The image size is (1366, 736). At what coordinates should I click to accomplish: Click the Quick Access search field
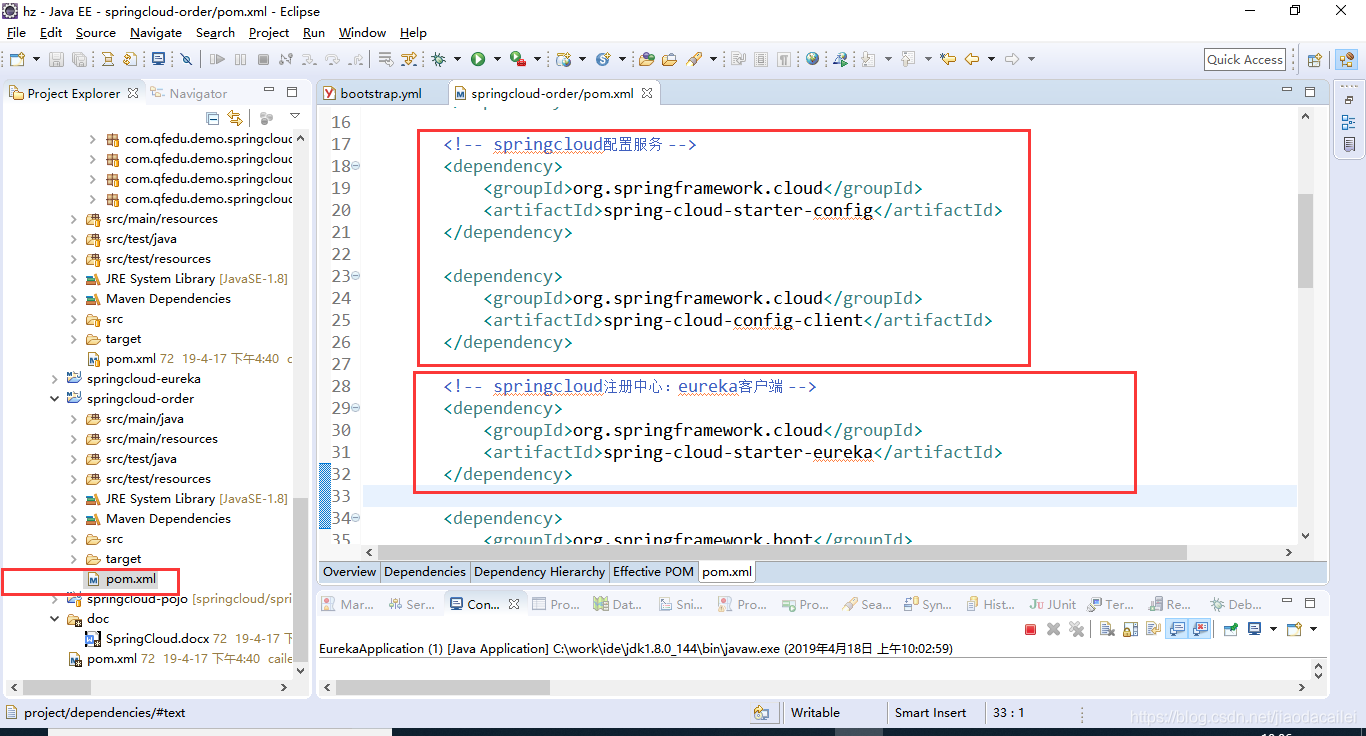coord(1245,59)
